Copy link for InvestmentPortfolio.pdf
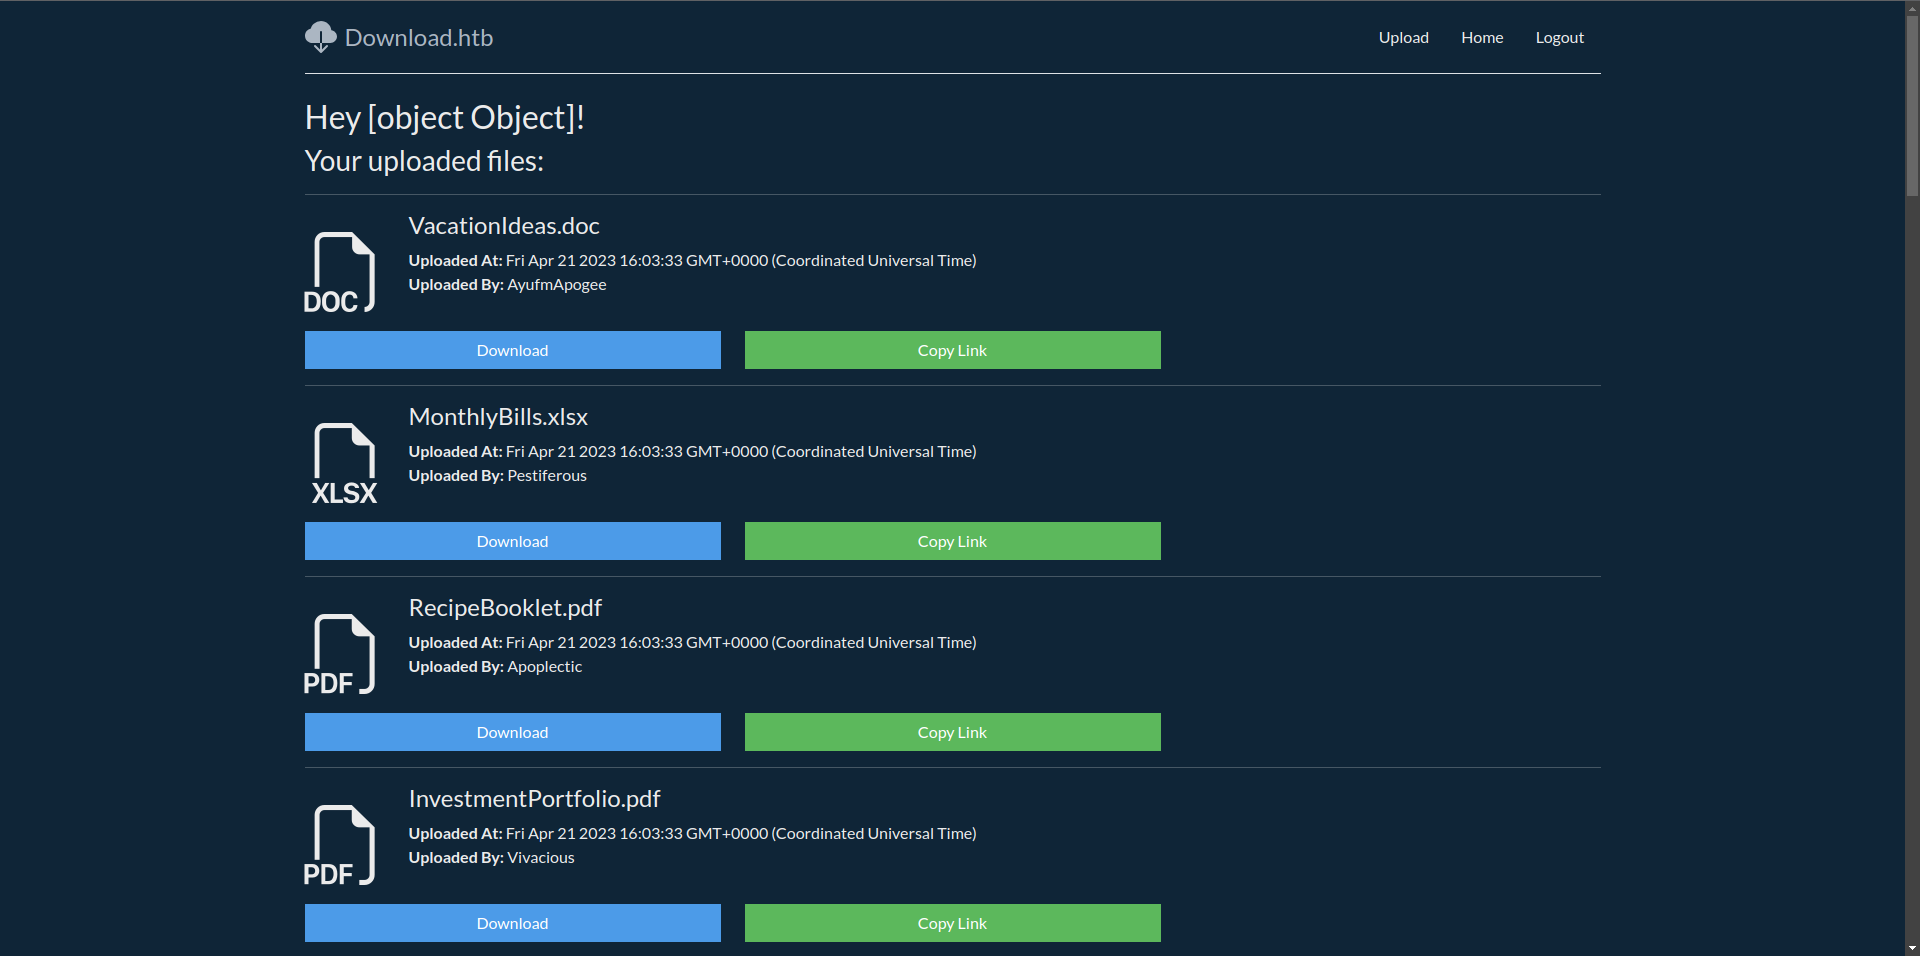Screen dimensions: 1920x956 tap(952, 923)
